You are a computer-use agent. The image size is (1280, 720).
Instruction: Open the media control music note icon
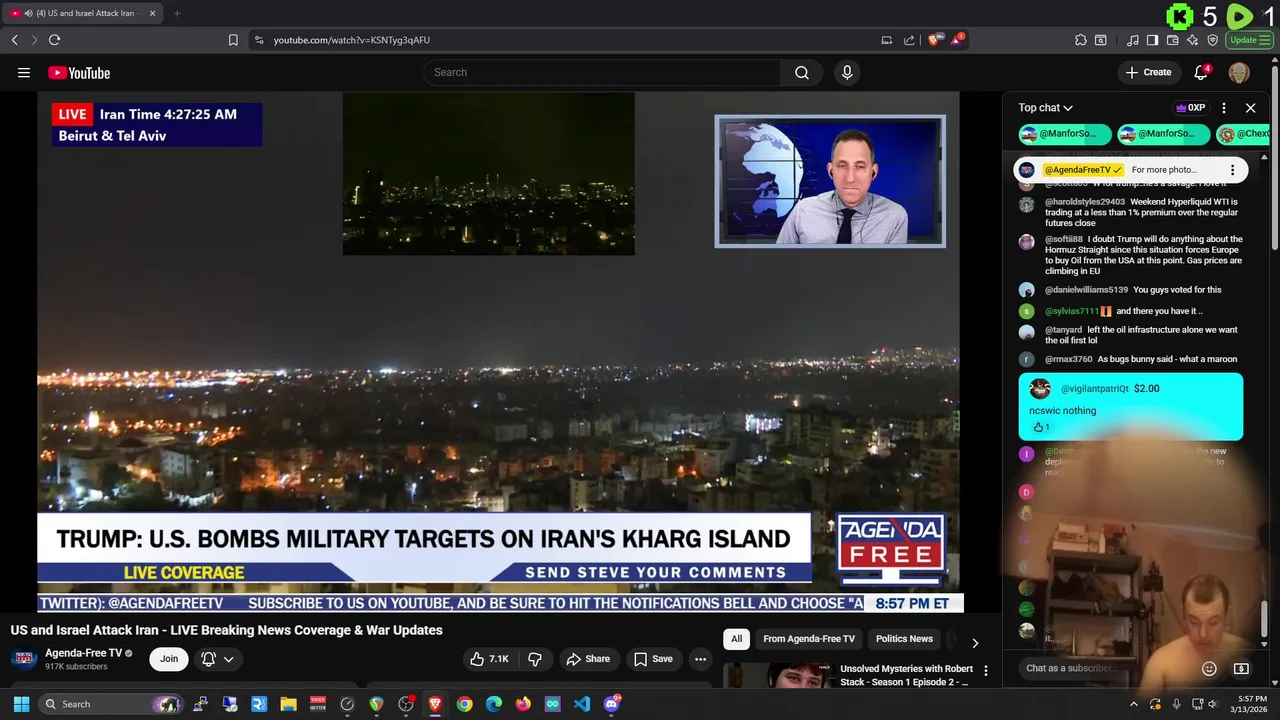[x=1132, y=40]
